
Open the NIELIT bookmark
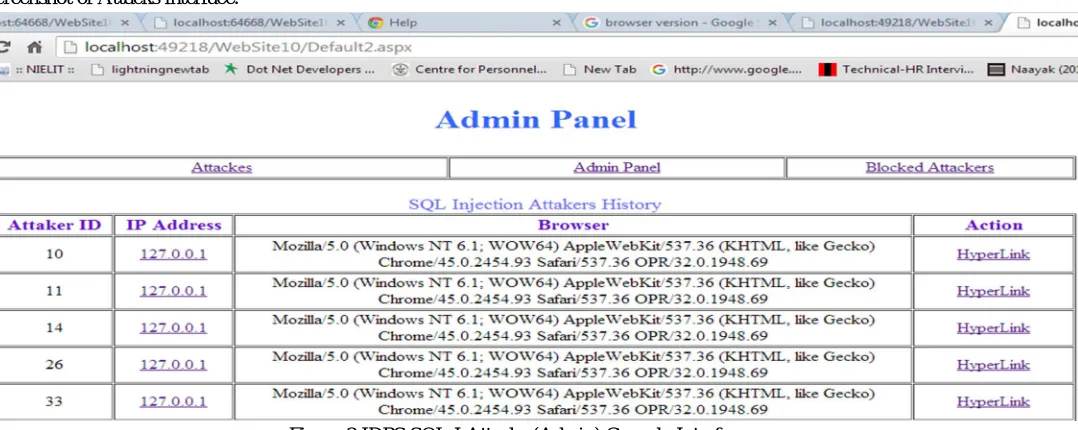click(39, 69)
